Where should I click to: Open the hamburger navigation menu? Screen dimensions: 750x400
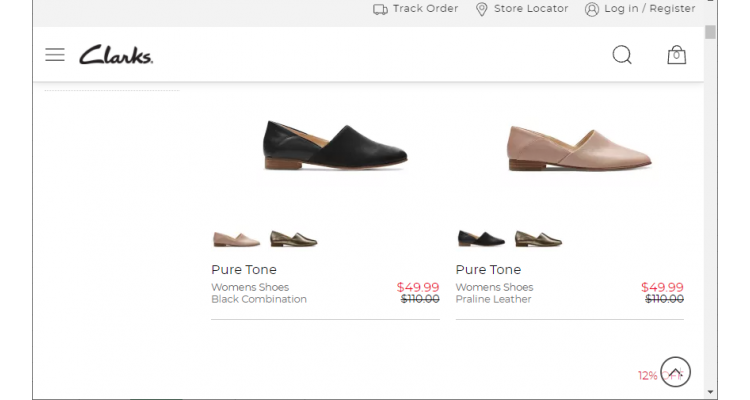tap(55, 55)
